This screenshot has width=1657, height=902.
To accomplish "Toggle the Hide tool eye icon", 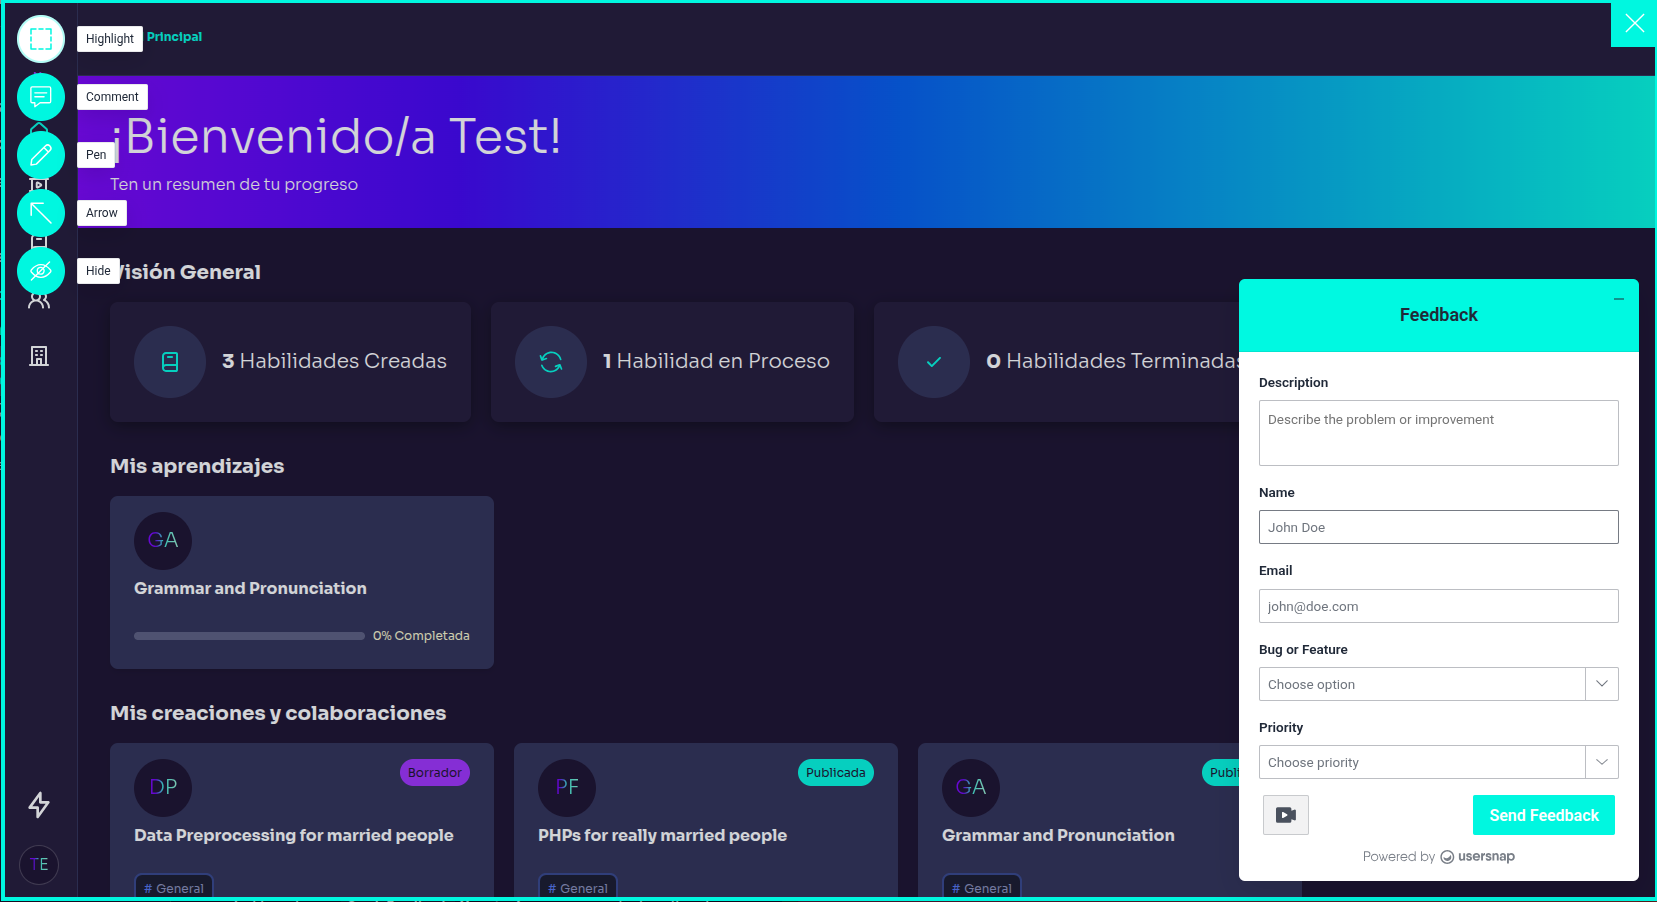I will [41, 271].
